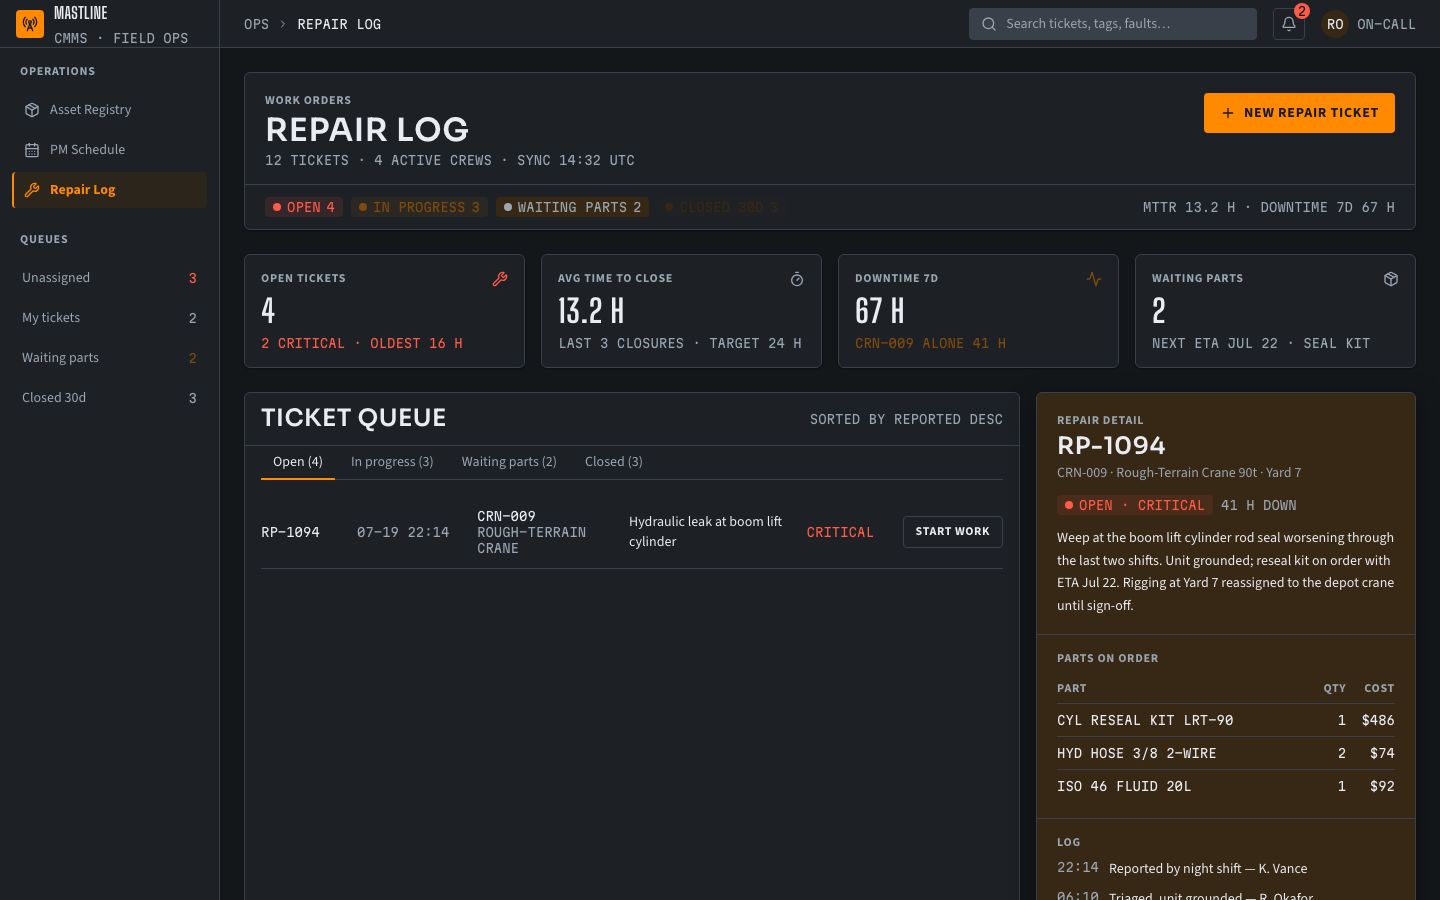Click Hydraulic leak at boom lift cylinder
The height and width of the screenshot is (900, 1440).
[x=706, y=532]
